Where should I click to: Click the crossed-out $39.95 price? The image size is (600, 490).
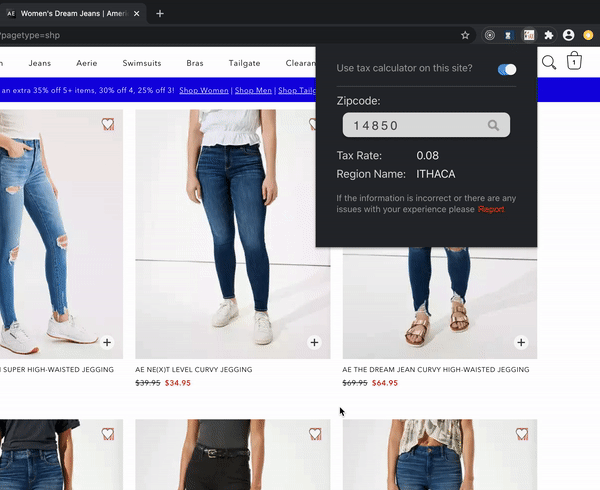coord(148,383)
